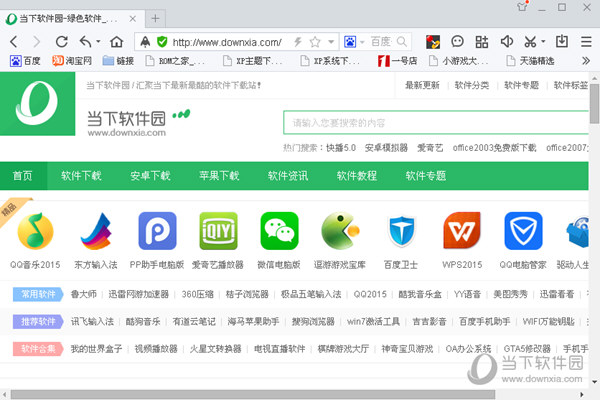This screenshot has height=400, width=600.
Task: Open 逗游游戏宝库 app icon
Action: click(341, 231)
